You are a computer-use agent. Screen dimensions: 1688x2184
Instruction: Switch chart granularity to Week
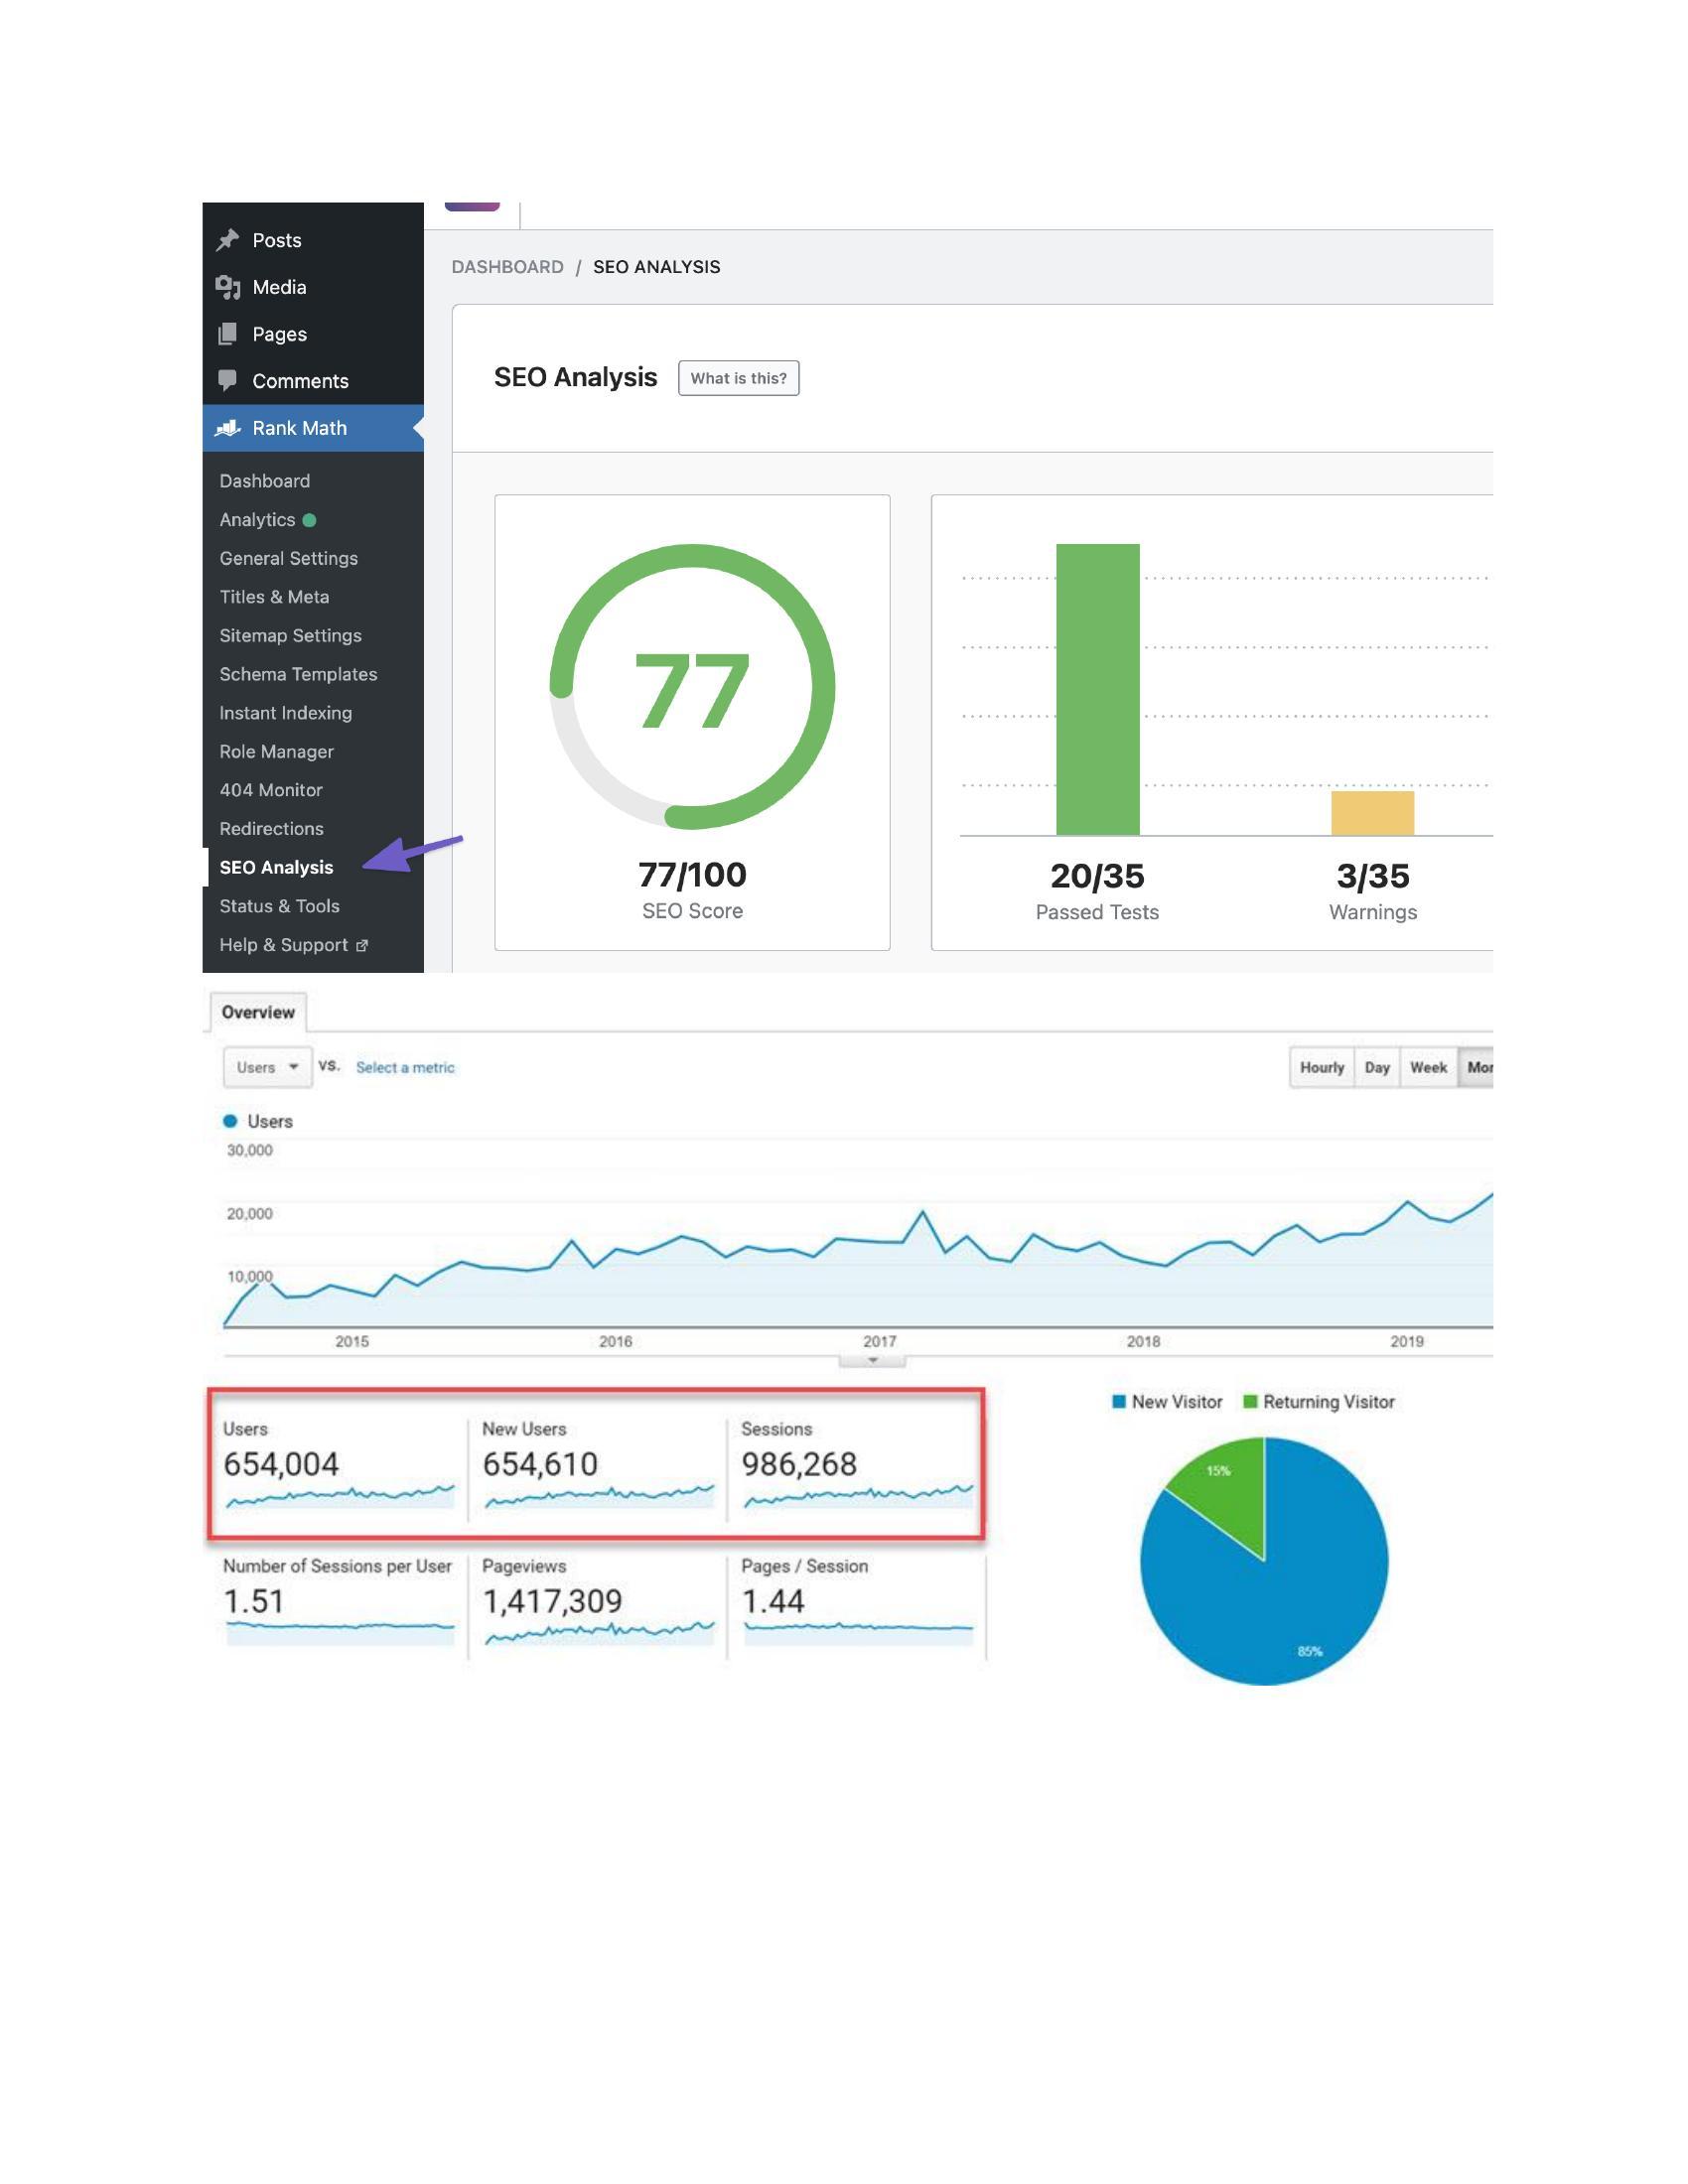[1428, 1067]
